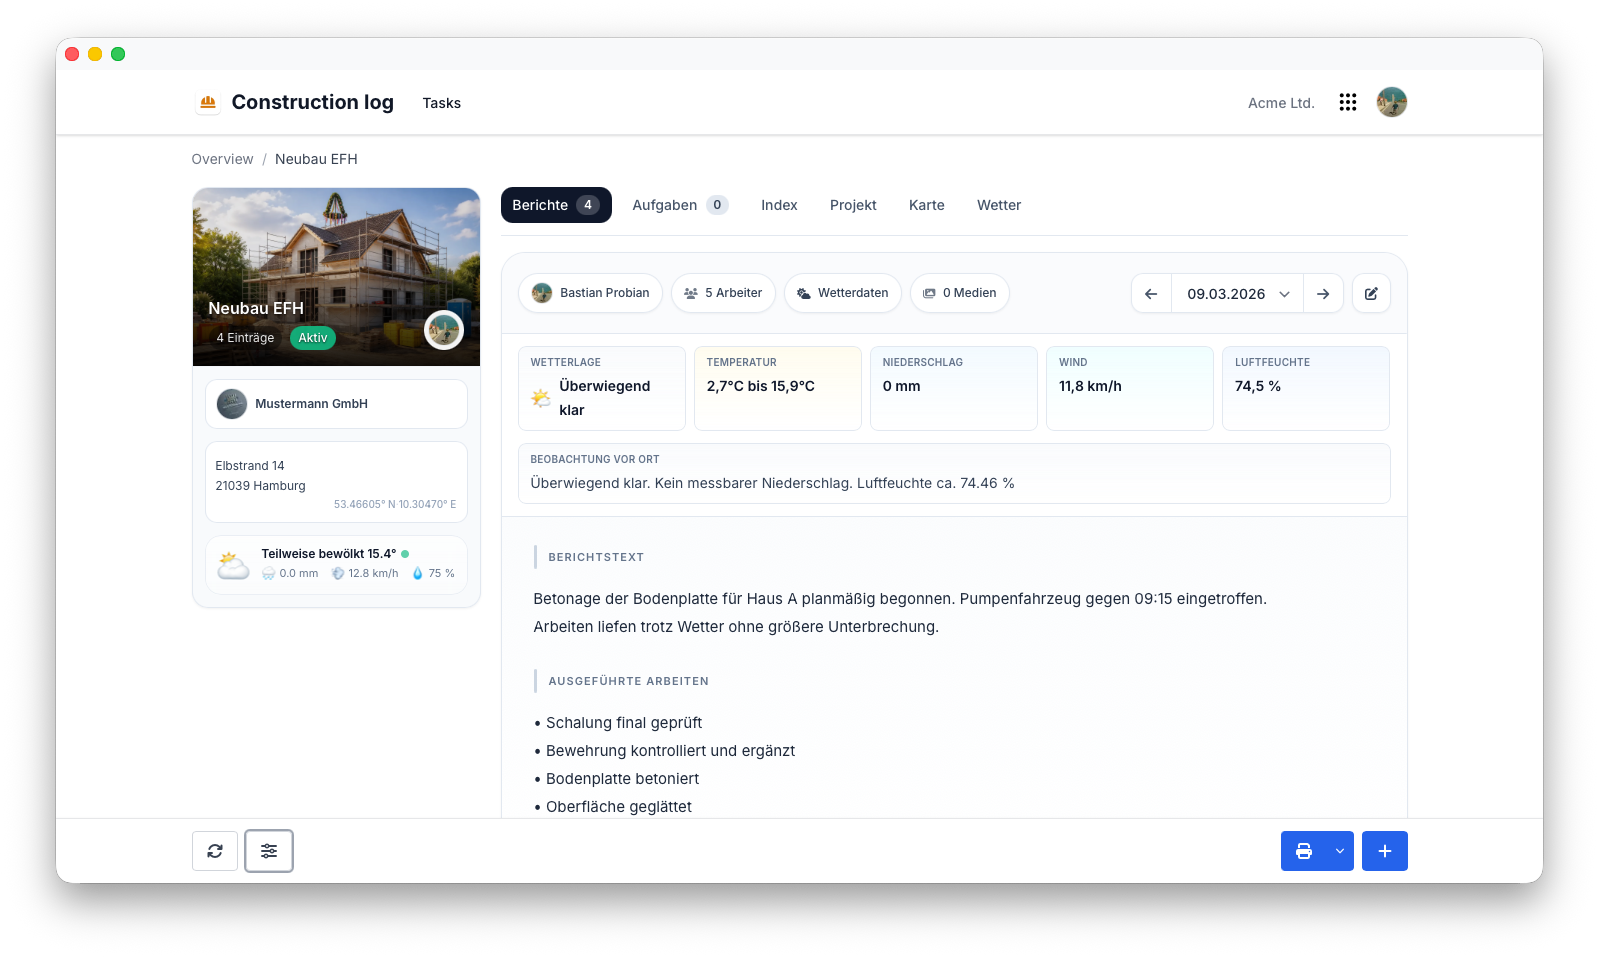Click the Ausgeführte Arbeiten section heading

tap(628, 681)
